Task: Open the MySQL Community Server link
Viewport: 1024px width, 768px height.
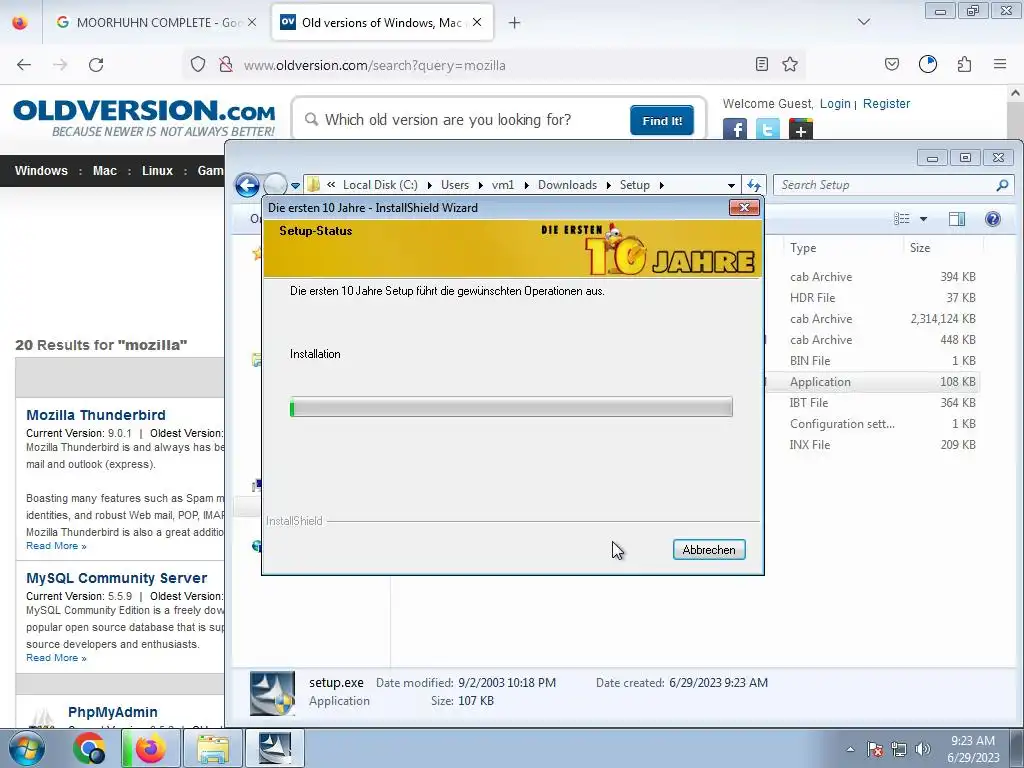Action: 116,578
